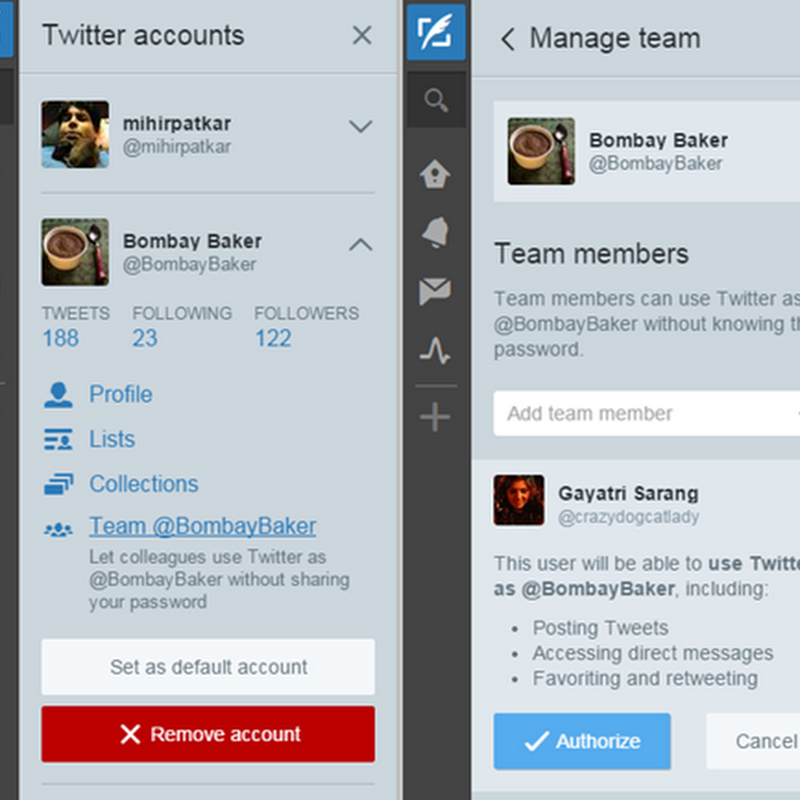Viewport: 800px width, 800px height.
Task: Open the Lists link
Action: (x=112, y=439)
